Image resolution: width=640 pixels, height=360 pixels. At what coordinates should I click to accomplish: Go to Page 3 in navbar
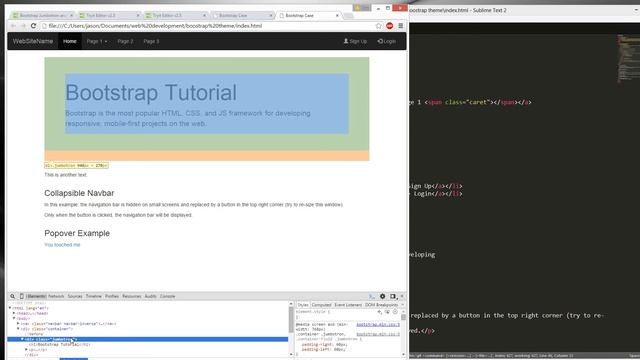151,41
